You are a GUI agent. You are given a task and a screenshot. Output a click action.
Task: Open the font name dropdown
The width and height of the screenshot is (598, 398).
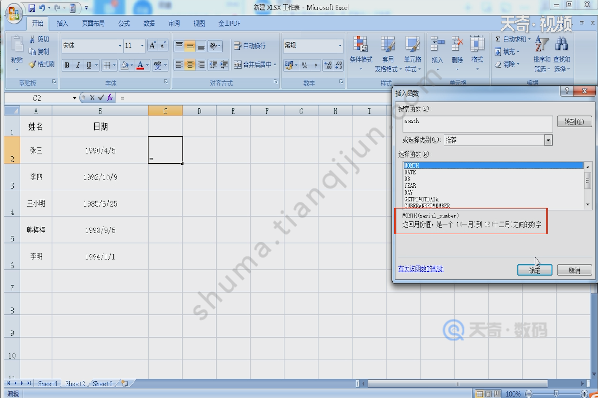tap(120, 46)
